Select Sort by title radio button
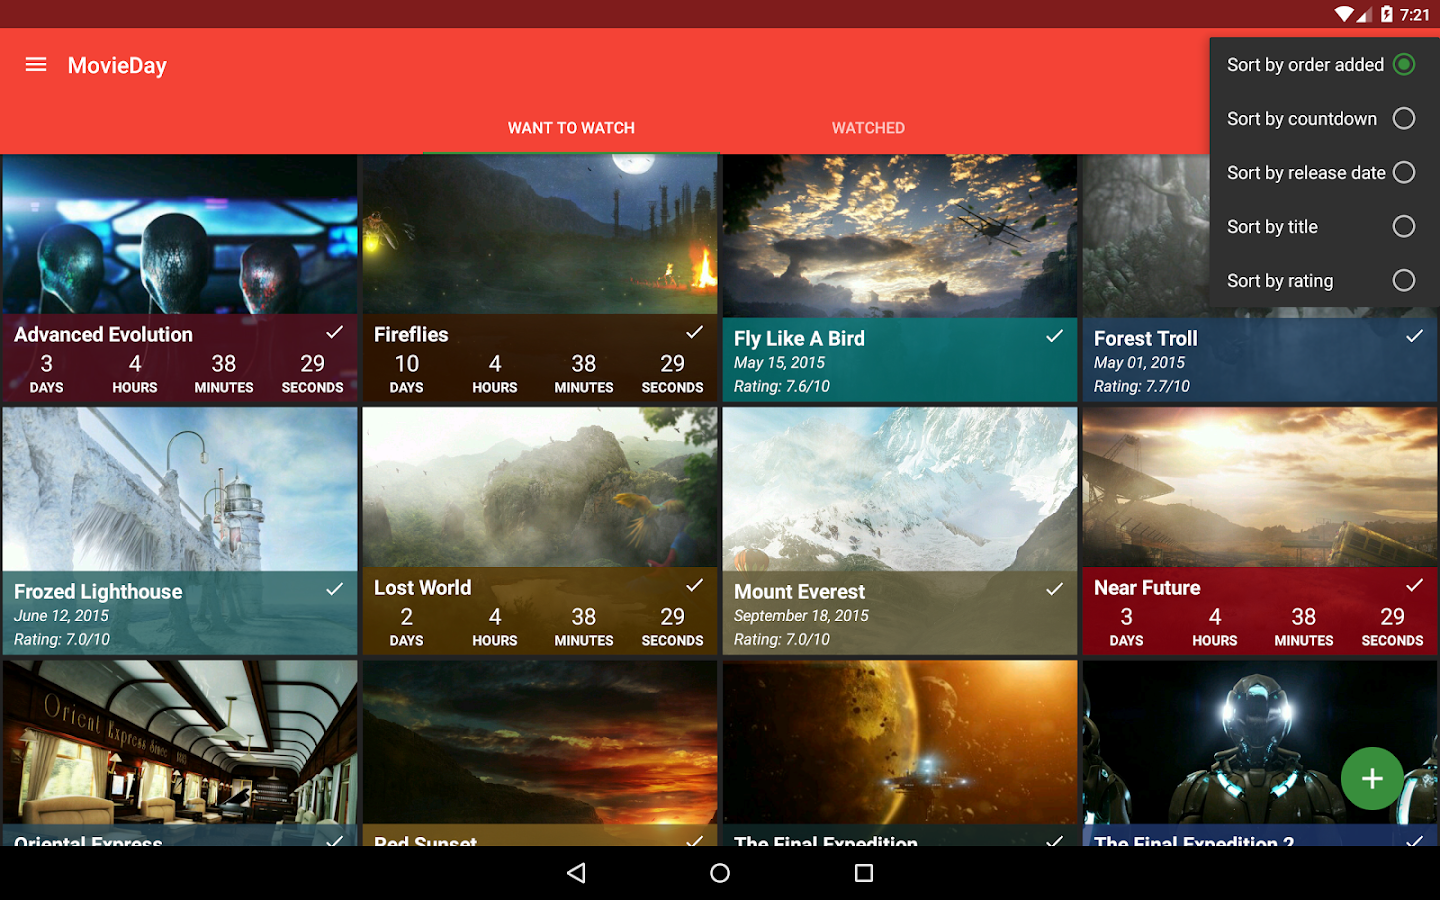 [x=1404, y=227]
